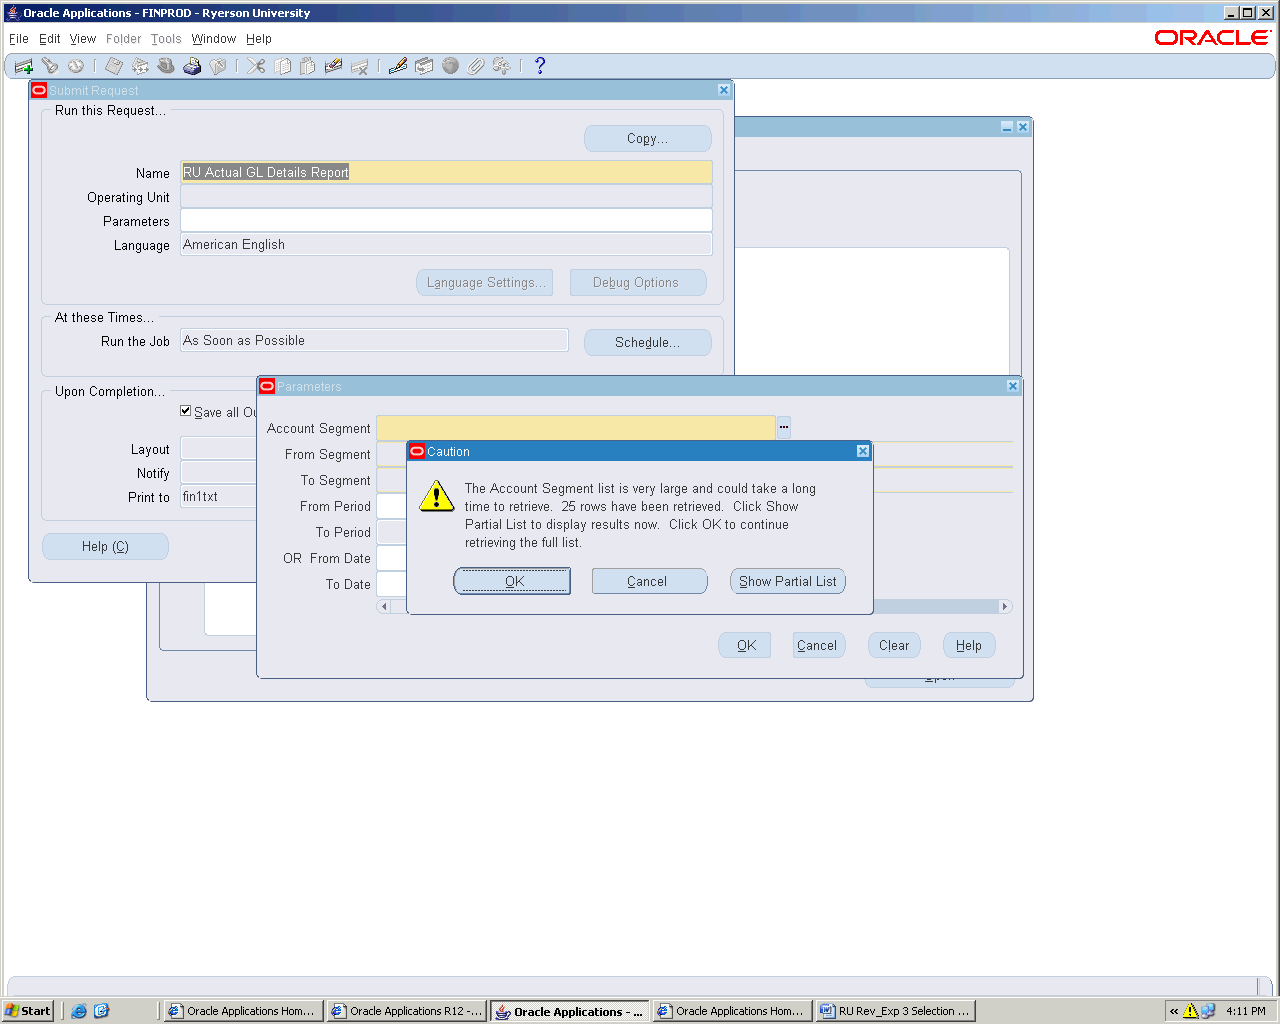
Task: Click the Schedule button
Action: coord(647,342)
